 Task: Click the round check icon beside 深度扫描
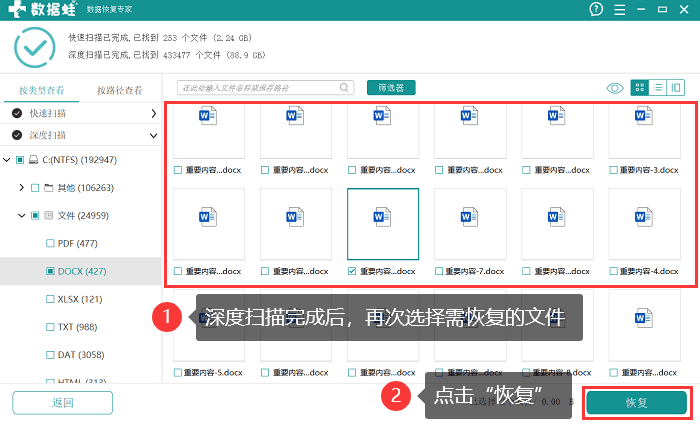tap(17, 135)
